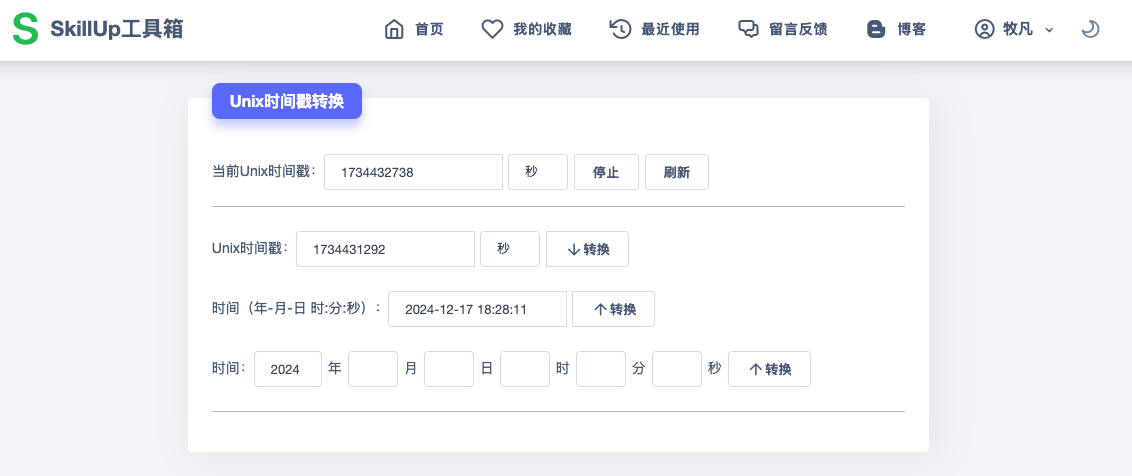Click the green SkillUp S logo
1132x476 pixels.
pos(25,29)
